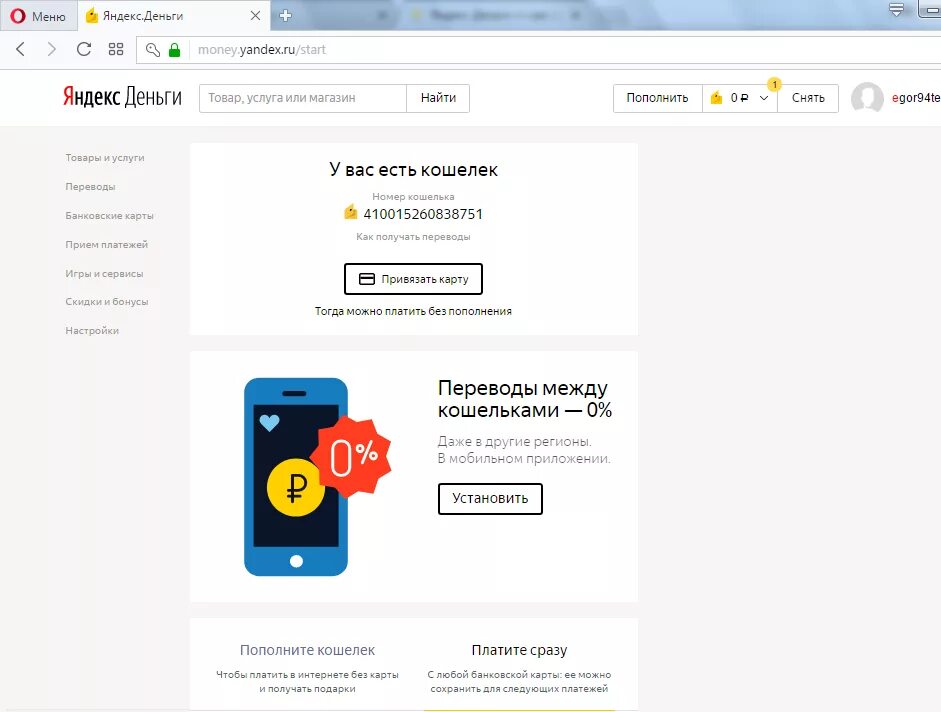
Task: Focus the Товар, услуга или магазин search field
Action: (303, 98)
